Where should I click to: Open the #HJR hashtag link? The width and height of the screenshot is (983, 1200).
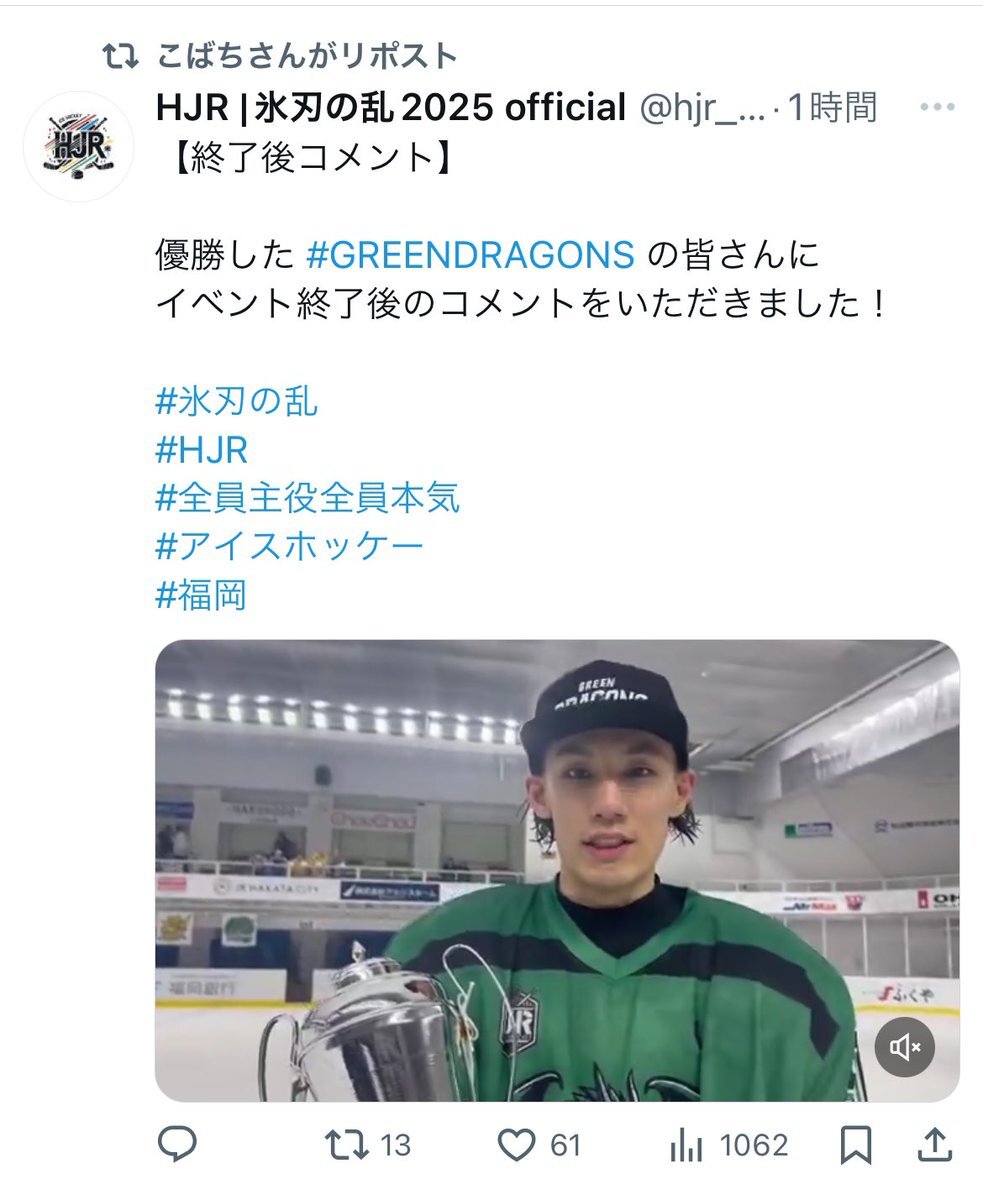click(201, 450)
